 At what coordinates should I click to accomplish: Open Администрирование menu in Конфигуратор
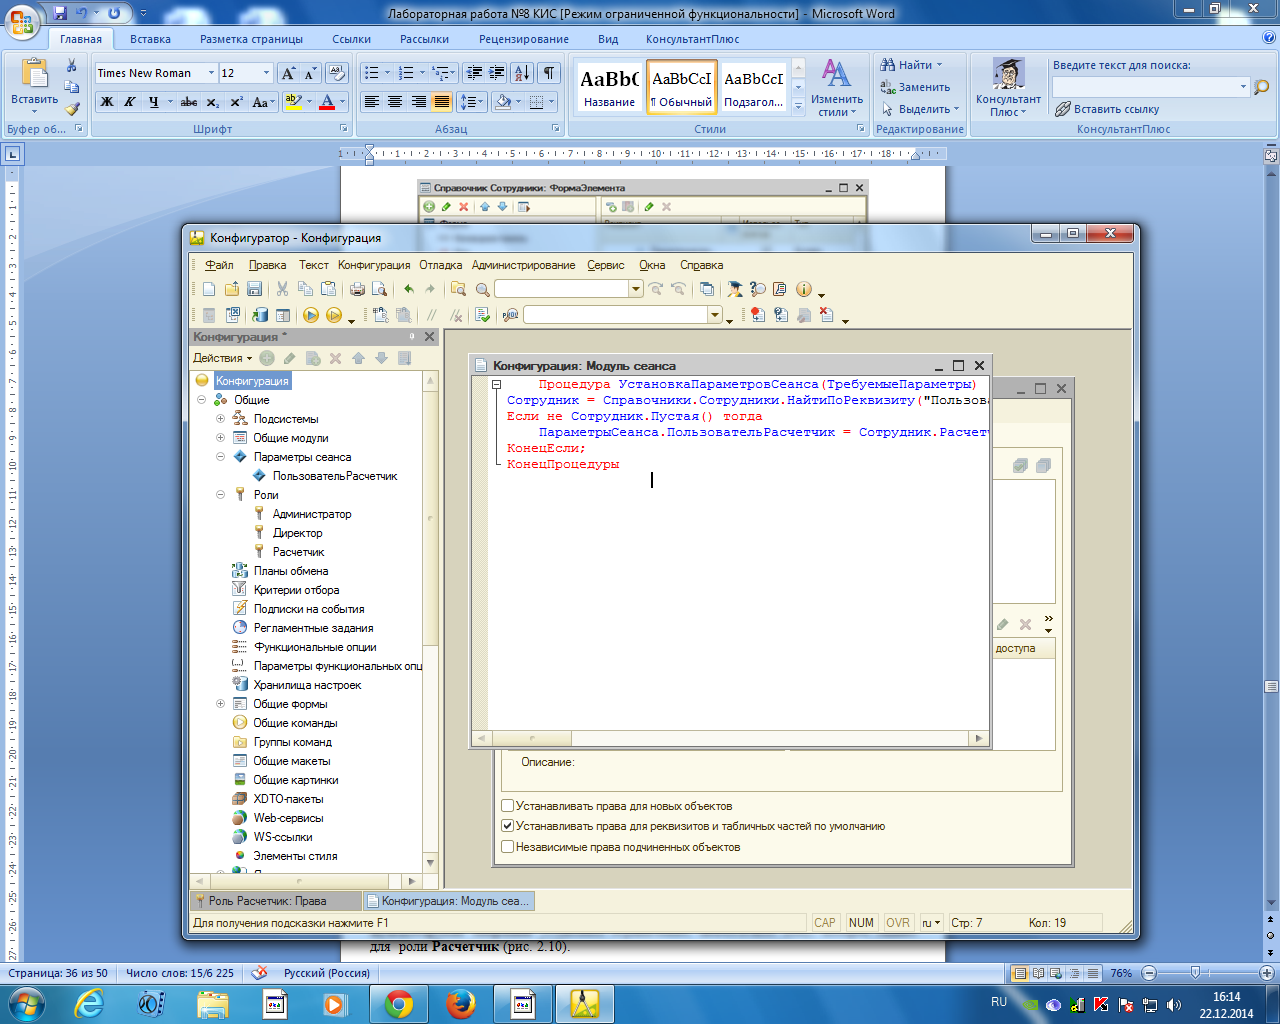(x=523, y=265)
